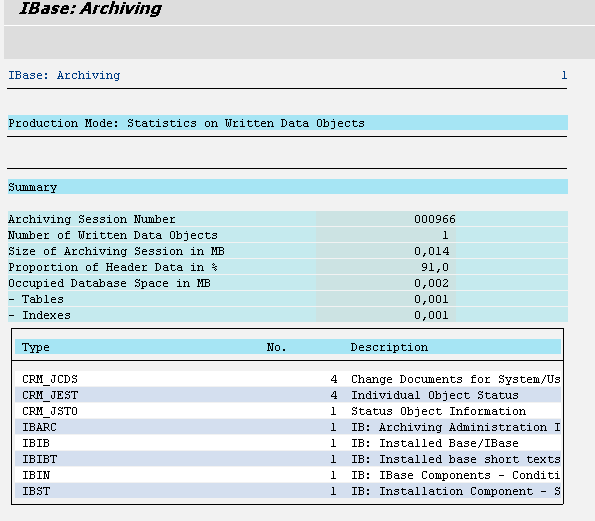The height and width of the screenshot is (521, 595).
Task: Click the Production Mode statistics heading
Action: coord(186,123)
